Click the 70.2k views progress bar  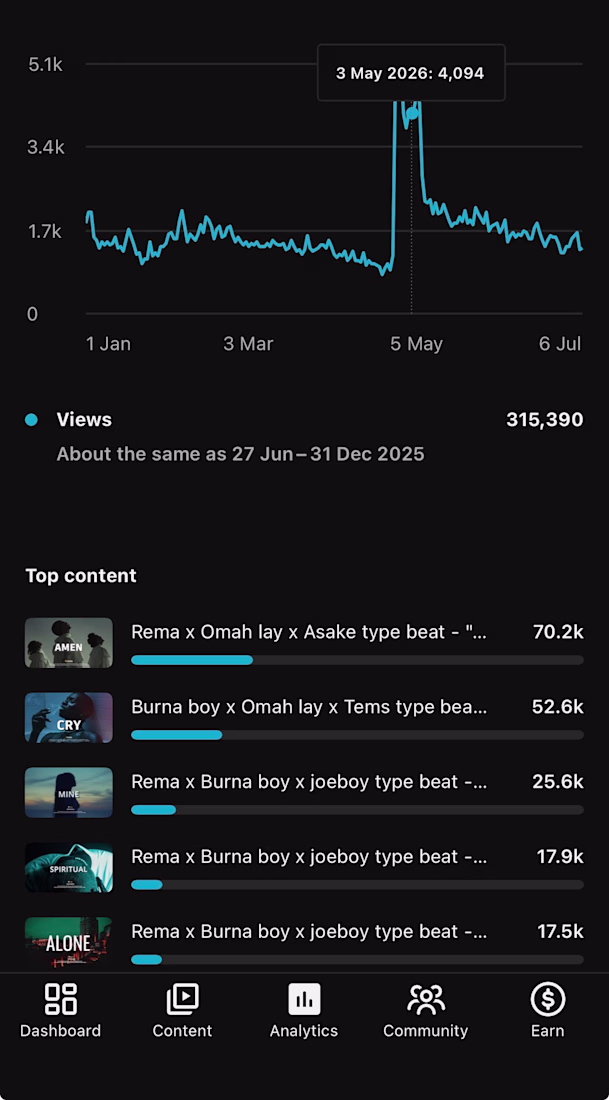357,660
